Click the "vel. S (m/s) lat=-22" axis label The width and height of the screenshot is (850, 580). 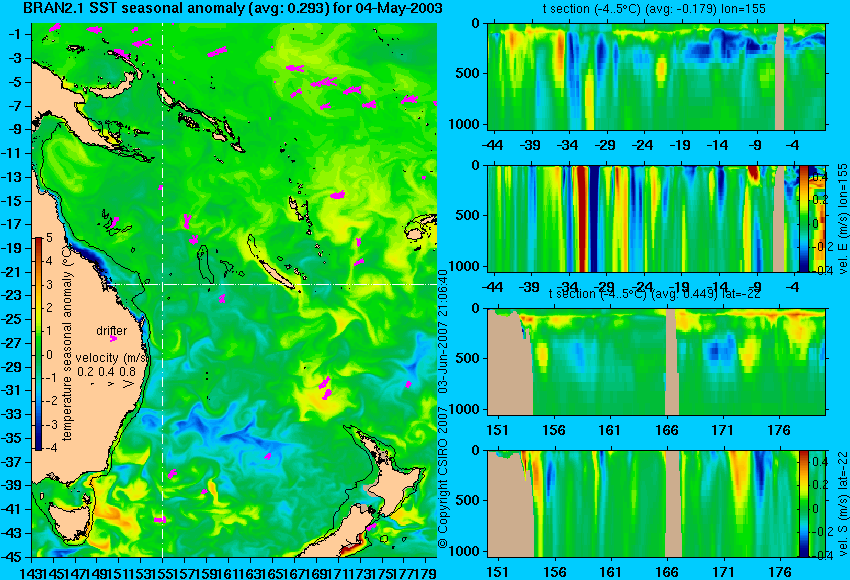pyautogui.click(x=842, y=504)
